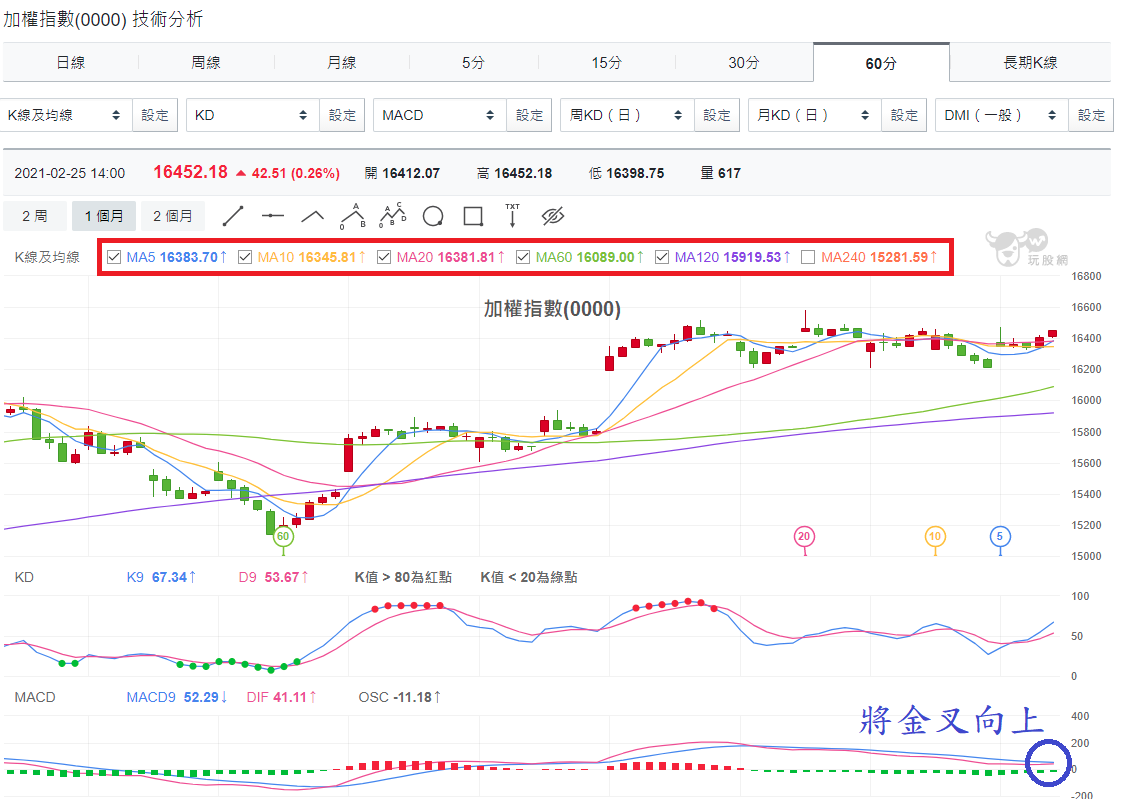Select the OAB wave drawing tool
Image resolution: width=1131 pixels, height=799 pixels.
click(x=353, y=216)
